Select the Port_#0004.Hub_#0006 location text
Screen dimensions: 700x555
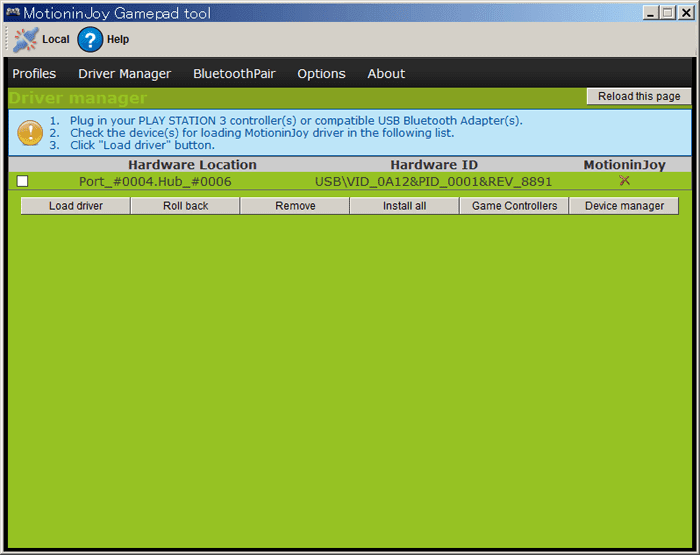point(155,182)
